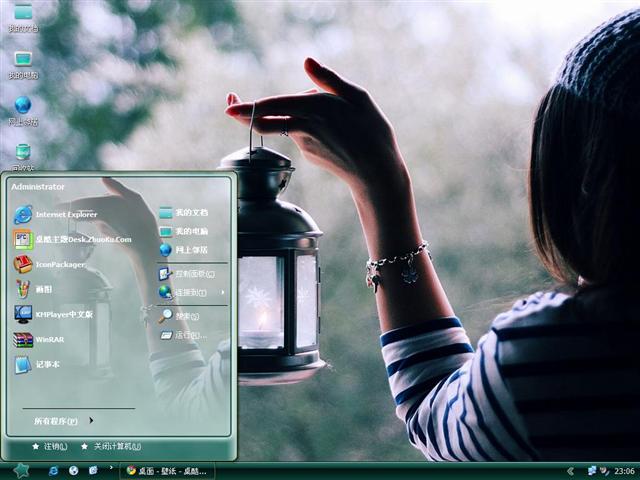Open 网上邻居 icon on the desktop

point(22,108)
